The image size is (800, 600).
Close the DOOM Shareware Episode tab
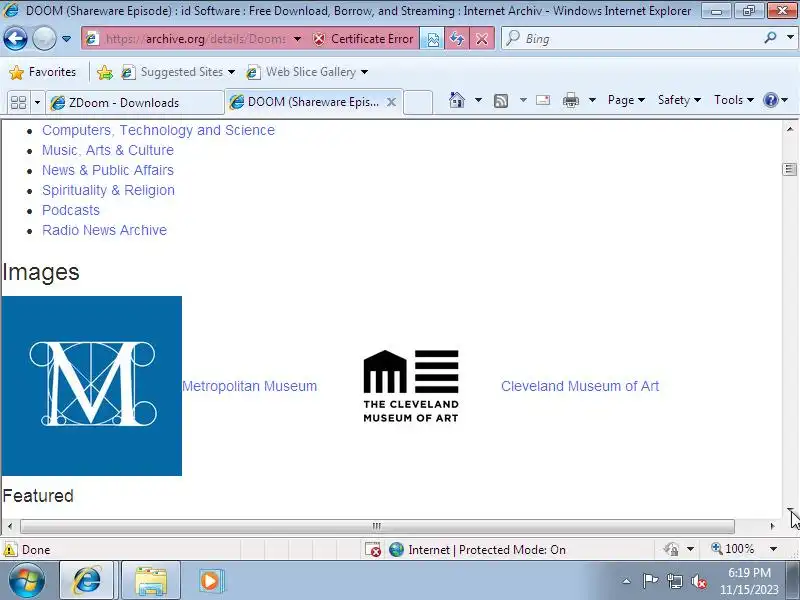391,102
